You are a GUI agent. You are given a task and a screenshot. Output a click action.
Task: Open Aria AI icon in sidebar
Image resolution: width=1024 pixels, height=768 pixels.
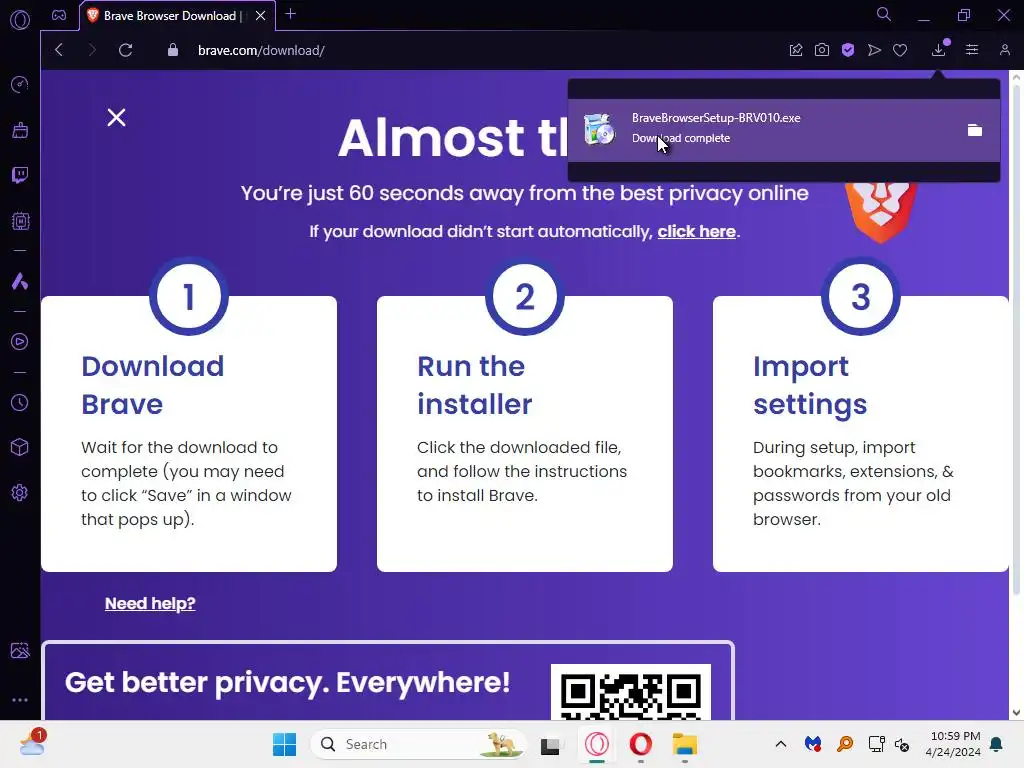point(20,281)
